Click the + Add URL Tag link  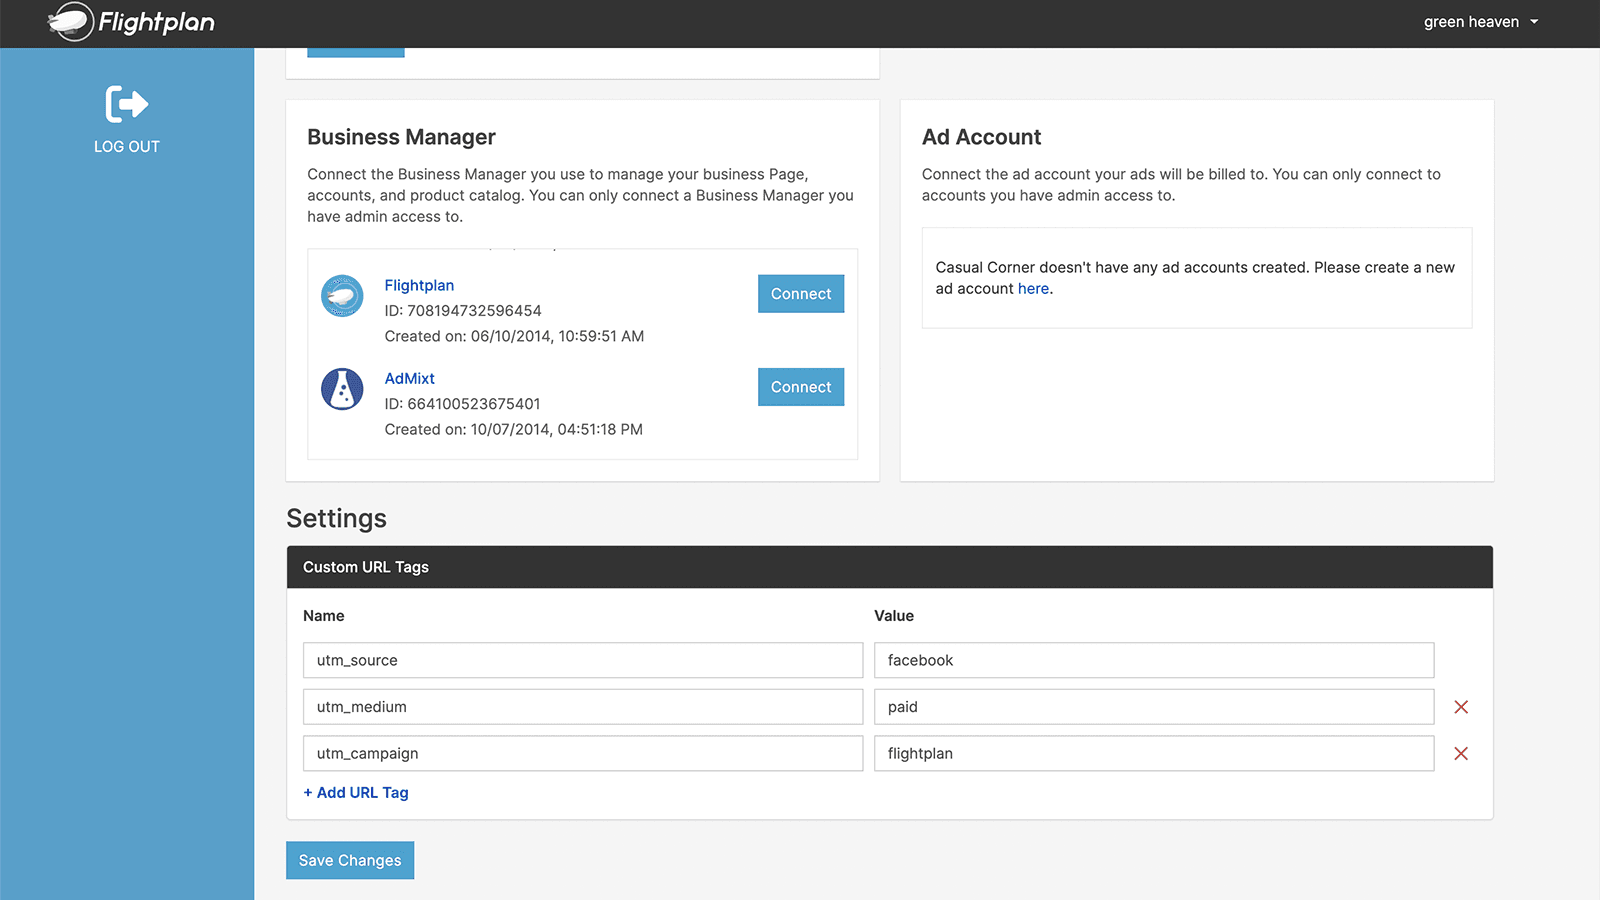tap(356, 793)
